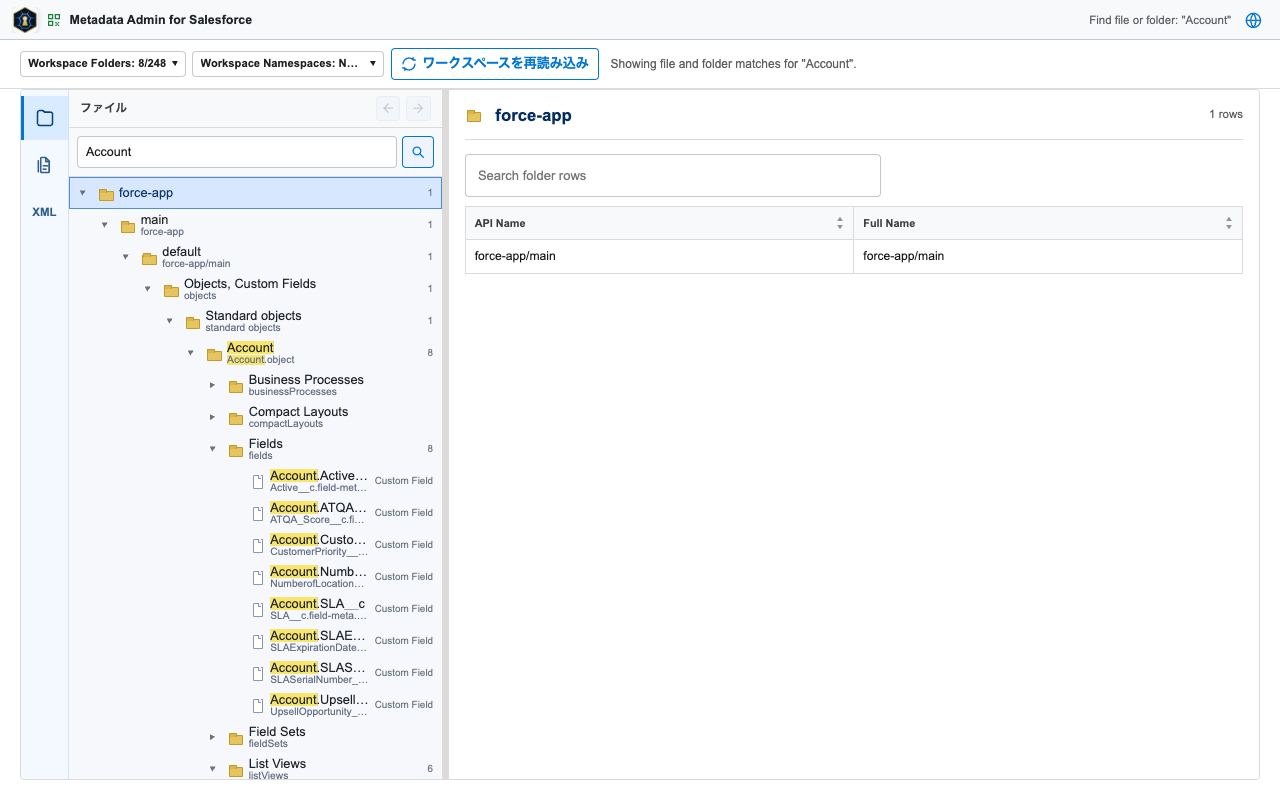Switch to the XML sidebar view
1280x800 pixels.
click(45, 212)
